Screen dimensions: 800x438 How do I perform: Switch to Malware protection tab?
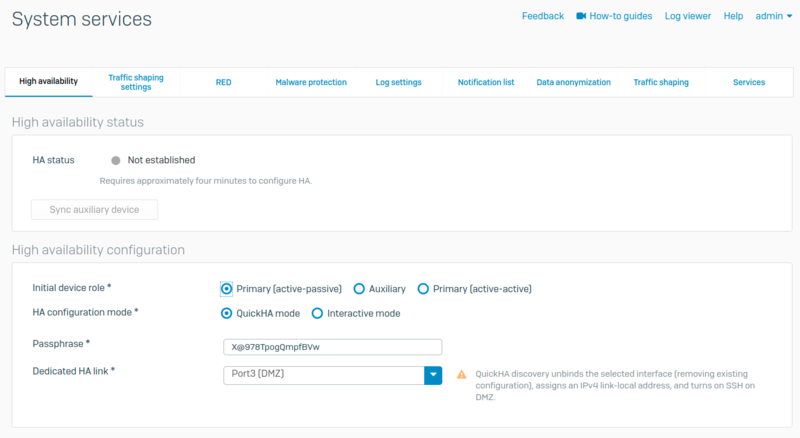coord(311,82)
